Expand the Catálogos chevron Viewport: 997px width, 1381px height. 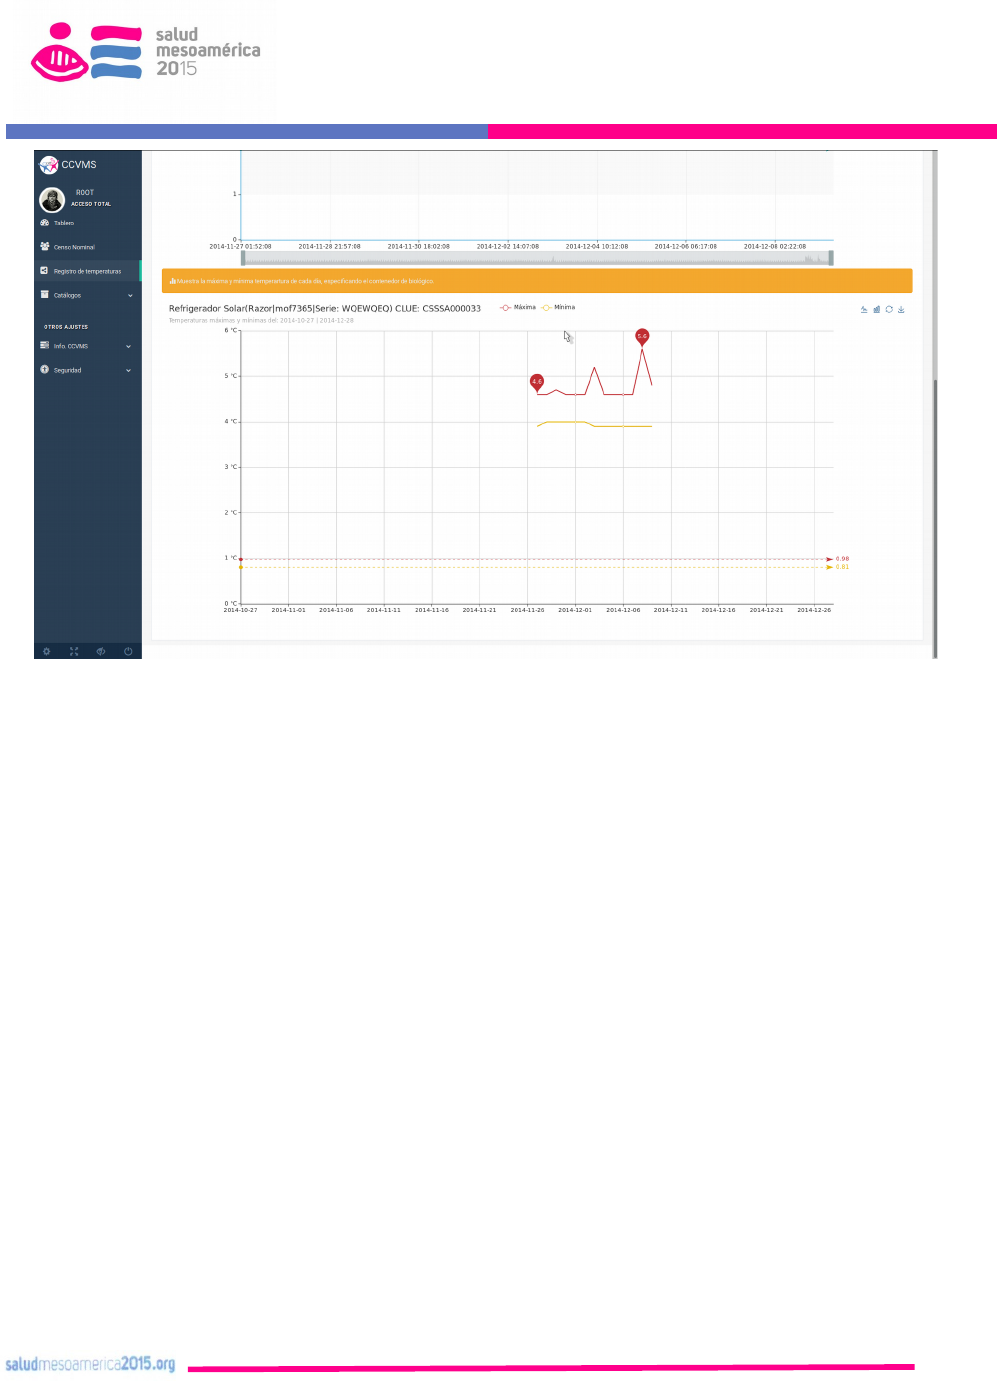(x=130, y=296)
